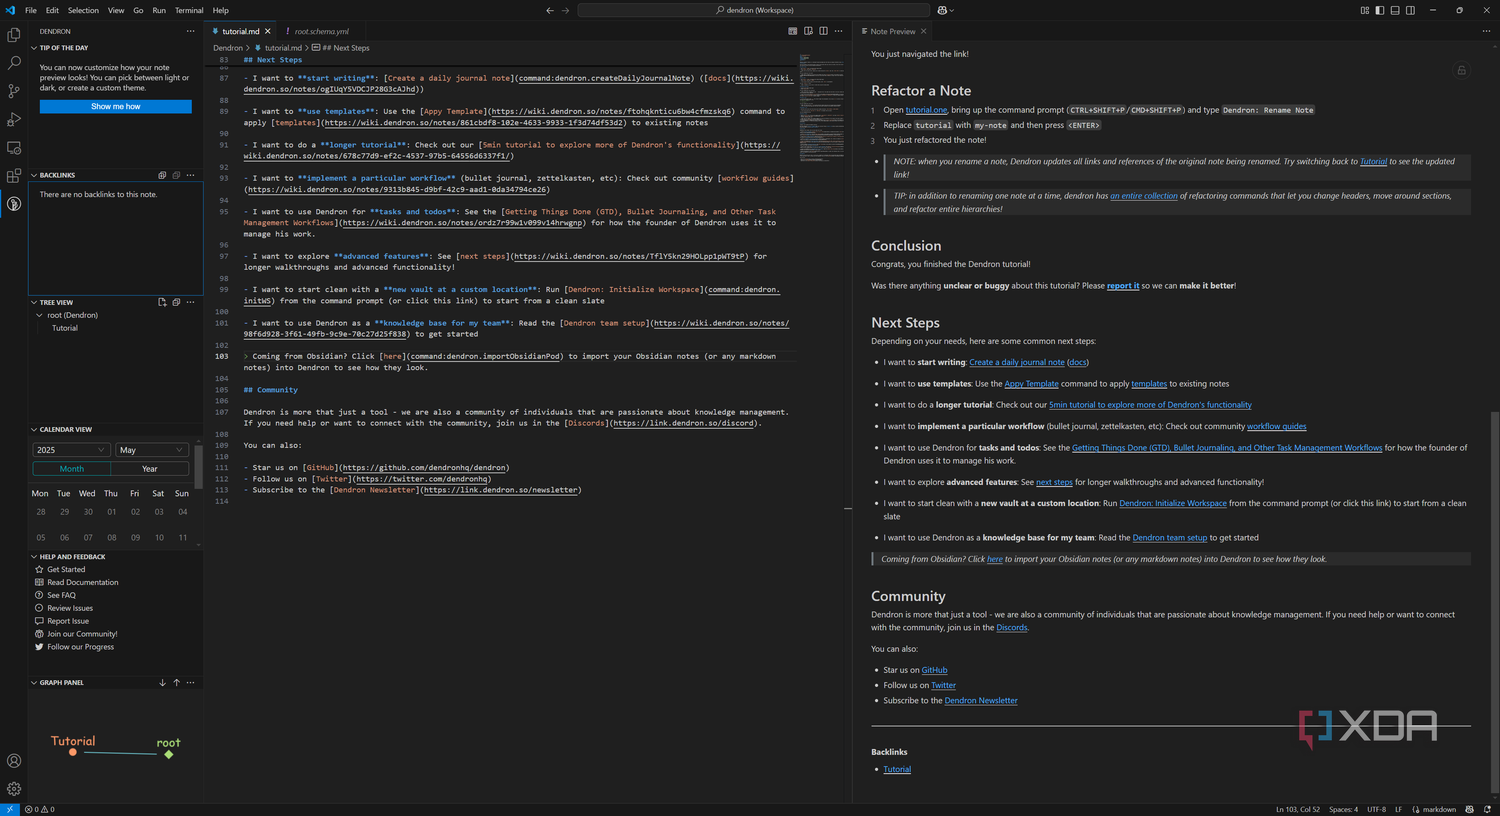This screenshot has width=1500, height=816.
Task: Open the 2025 year dropdown
Action: coord(71,450)
